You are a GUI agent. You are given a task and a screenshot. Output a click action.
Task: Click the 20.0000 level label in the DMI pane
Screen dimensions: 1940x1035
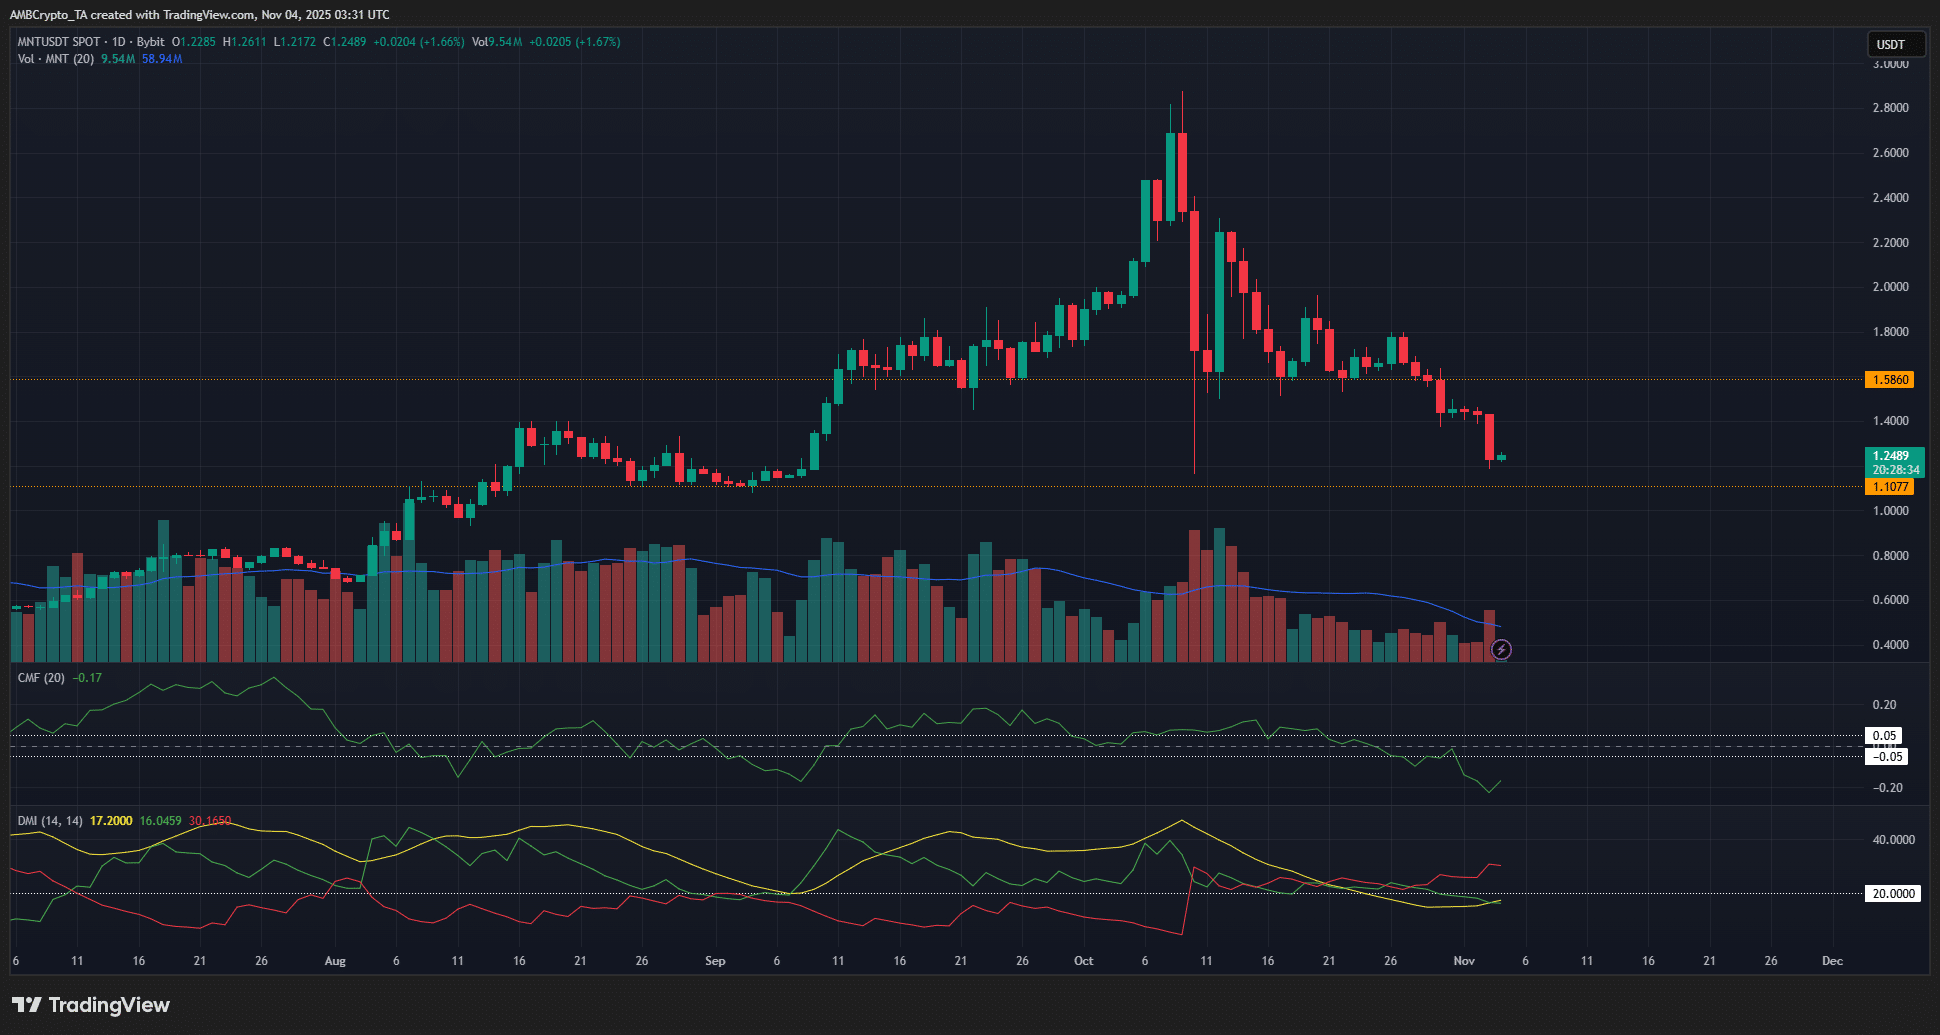coord(1891,893)
